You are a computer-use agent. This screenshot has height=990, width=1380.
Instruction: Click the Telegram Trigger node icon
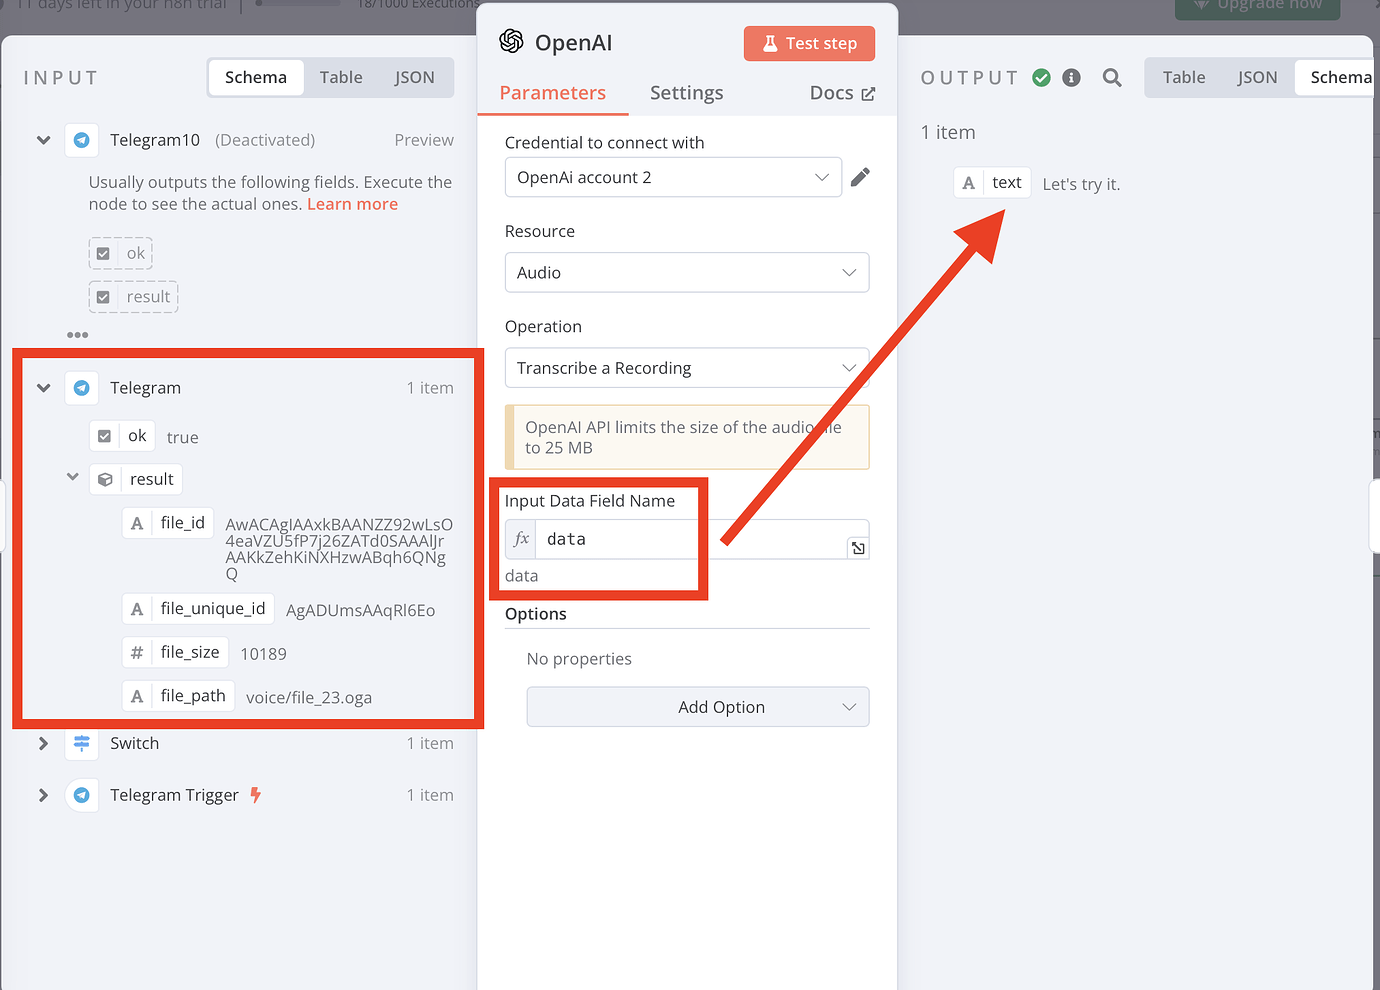[81, 795]
